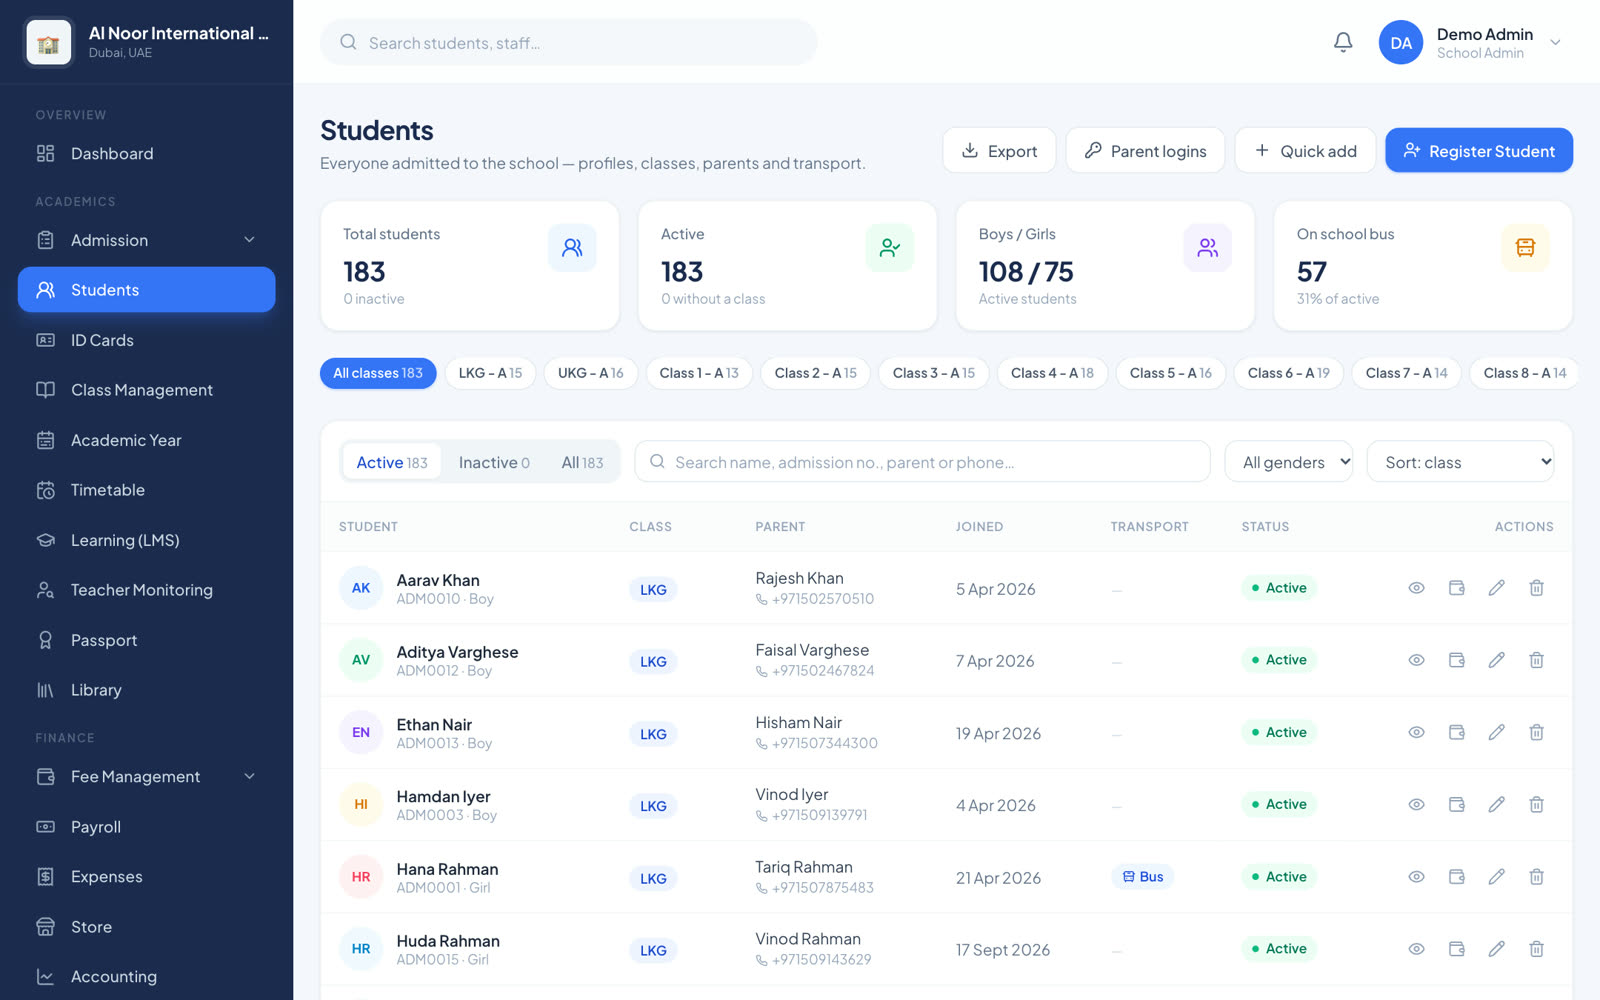The height and width of the screenshot is (1000, 1600).
Task: Switch to the All 183 tab
Action: pos(582,462)
